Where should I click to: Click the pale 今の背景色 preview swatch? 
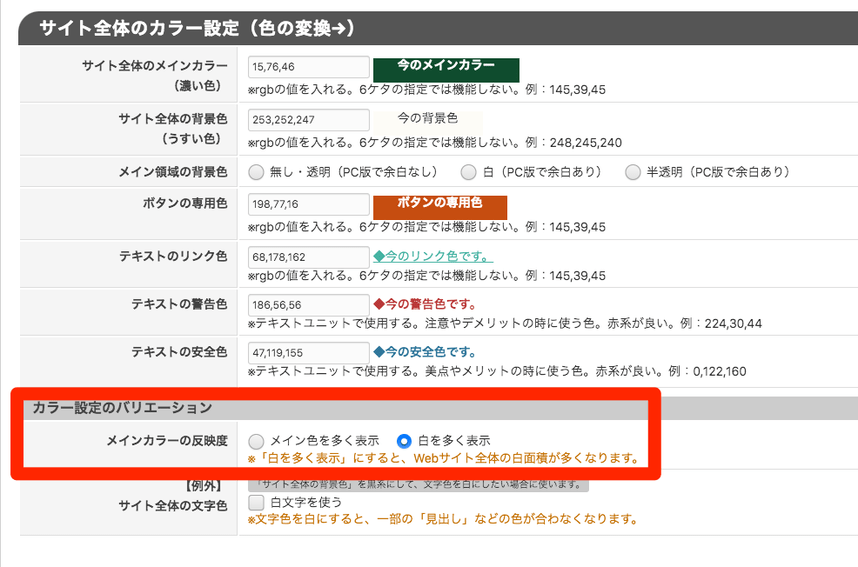pos(427,119)
